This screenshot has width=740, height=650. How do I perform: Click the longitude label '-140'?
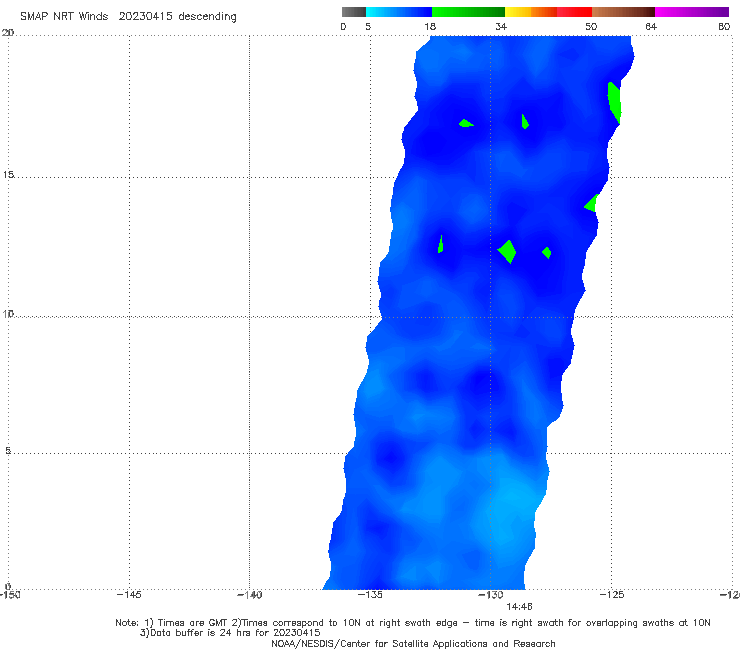250,594
